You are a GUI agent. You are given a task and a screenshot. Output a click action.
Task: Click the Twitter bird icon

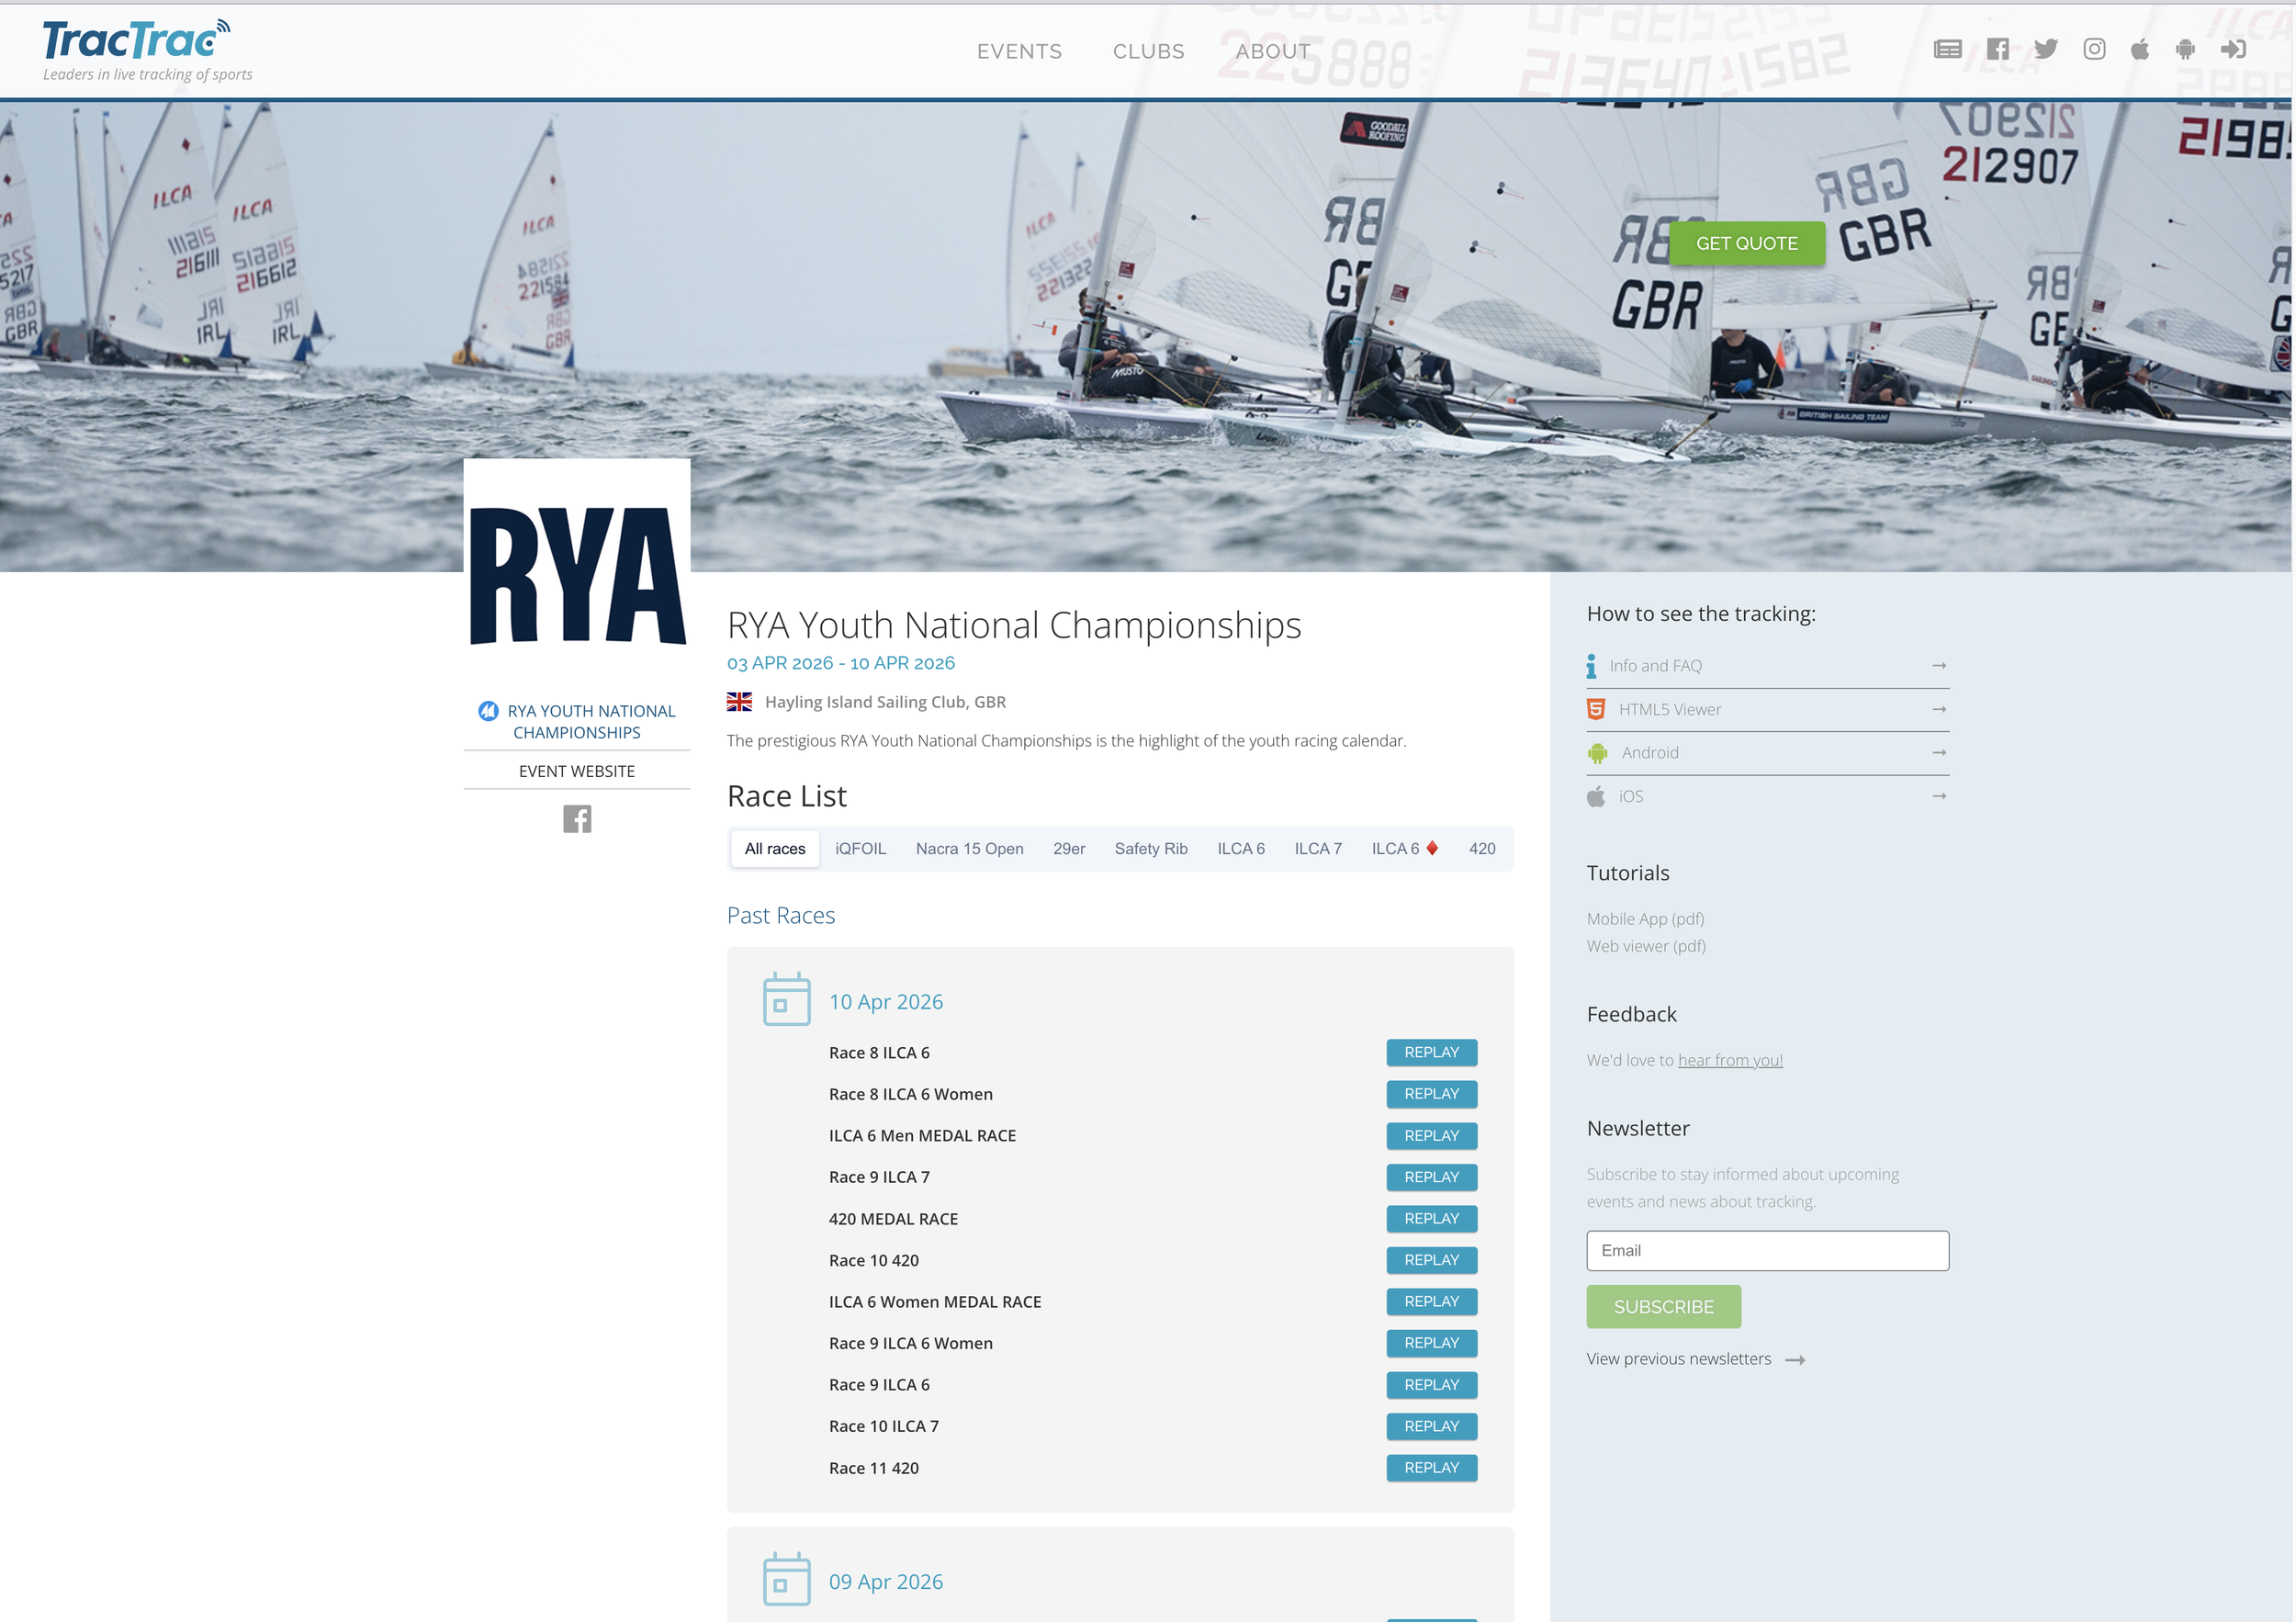2045,50
